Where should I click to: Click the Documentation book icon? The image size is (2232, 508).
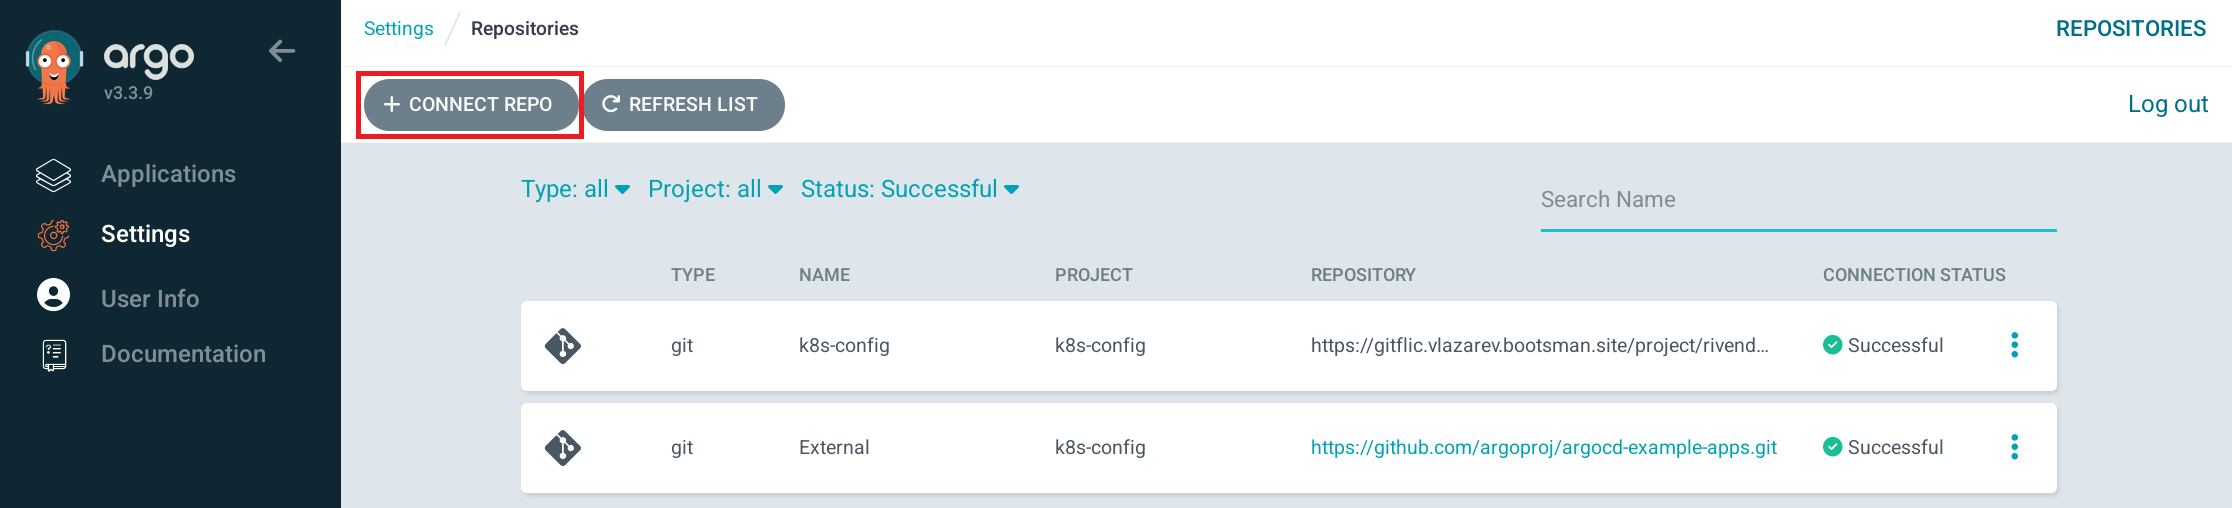(x=54, y=355)
